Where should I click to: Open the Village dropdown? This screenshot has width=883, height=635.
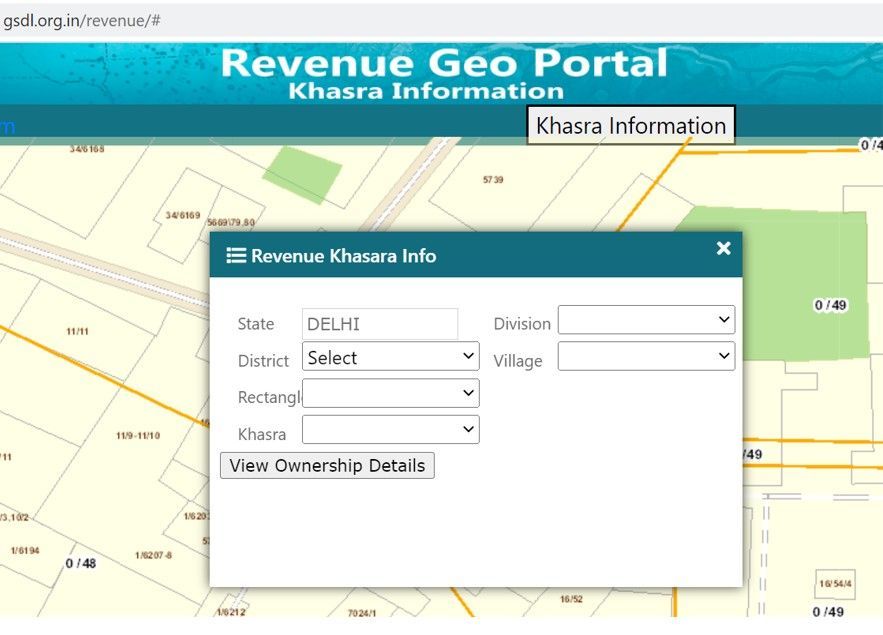[645, 355]
